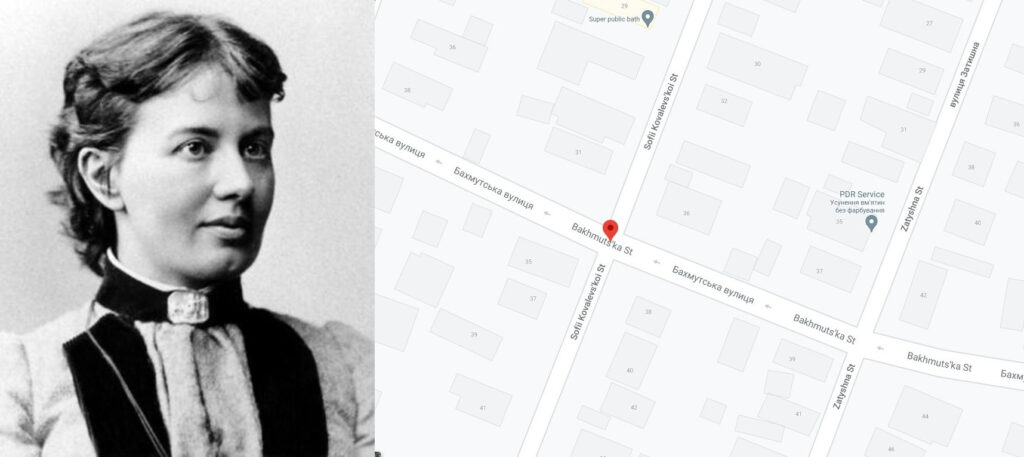1024x457 pixels.
Task: Open the Super public bath place label
Action: coord(613,19)
